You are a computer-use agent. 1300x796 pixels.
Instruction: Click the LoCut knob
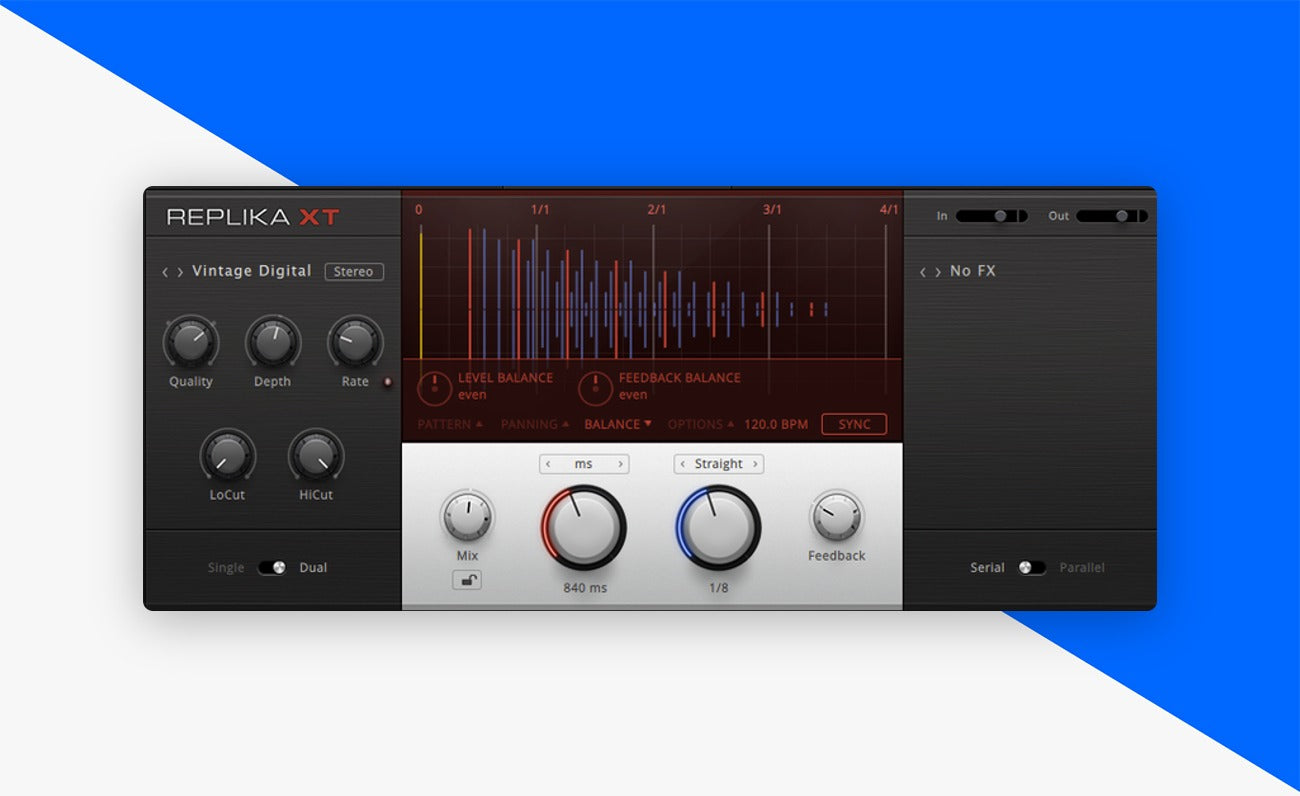pos(228,455)
